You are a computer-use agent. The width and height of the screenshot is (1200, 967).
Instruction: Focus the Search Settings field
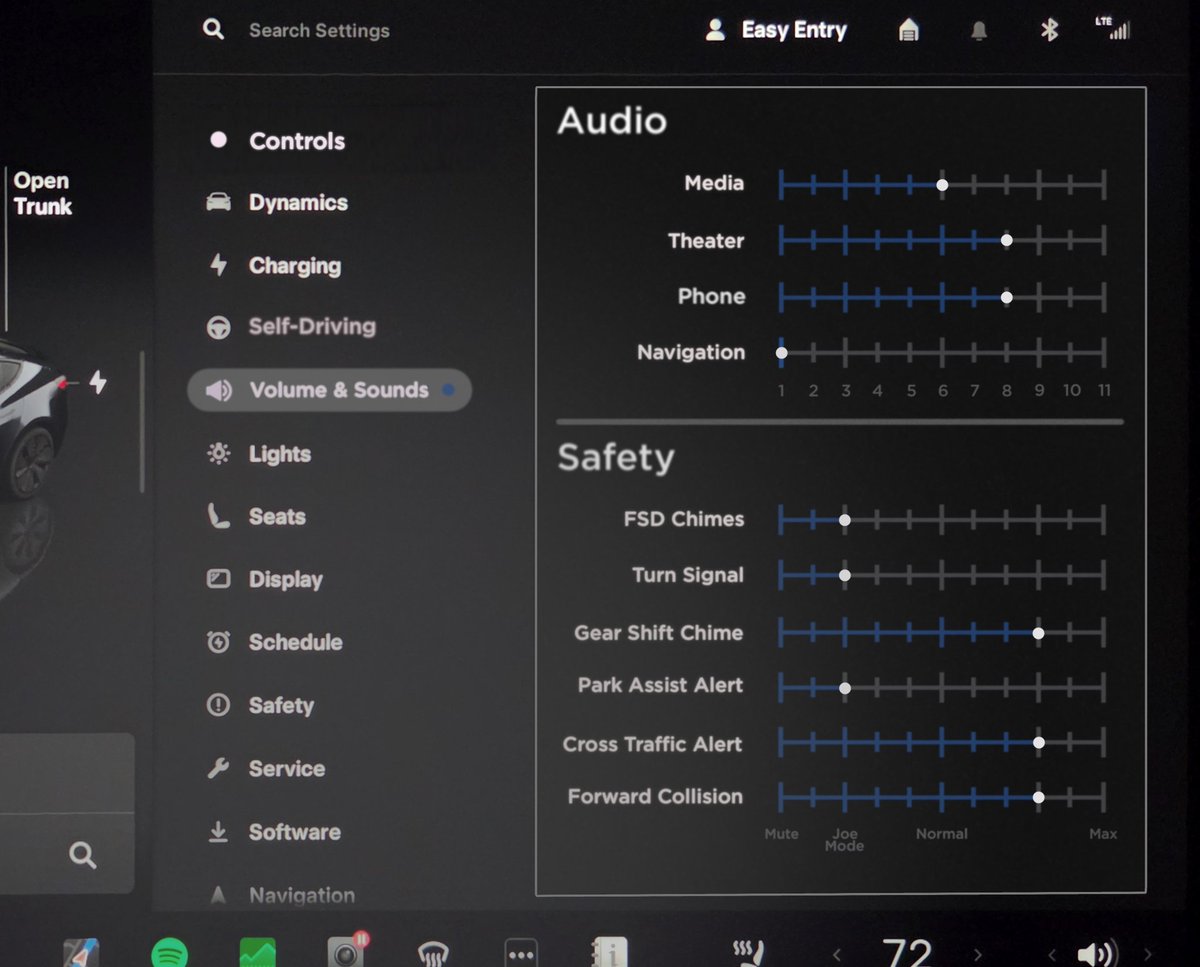coord(318,30)
